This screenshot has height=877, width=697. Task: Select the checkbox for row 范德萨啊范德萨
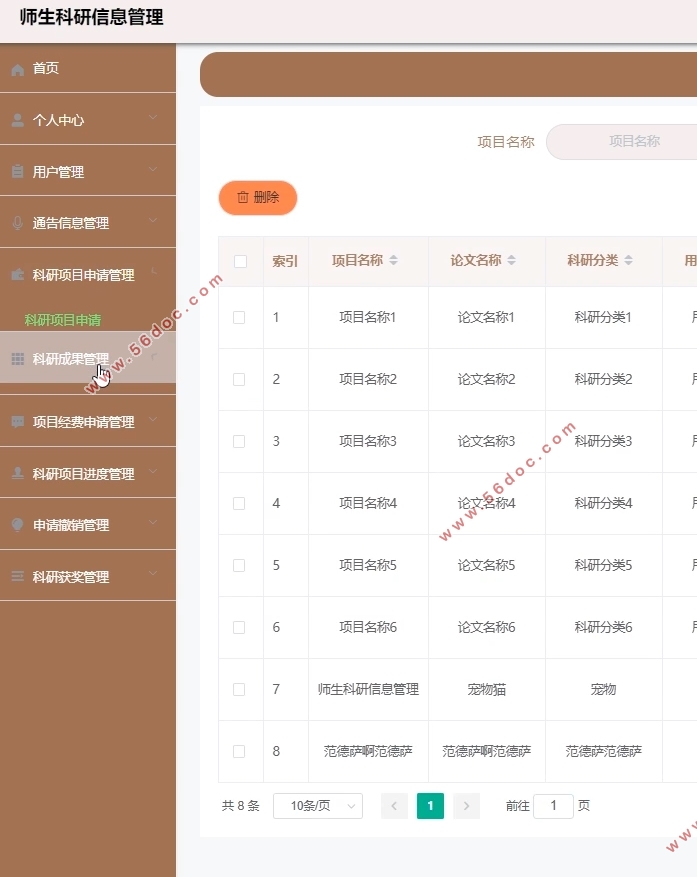point(239,751)
